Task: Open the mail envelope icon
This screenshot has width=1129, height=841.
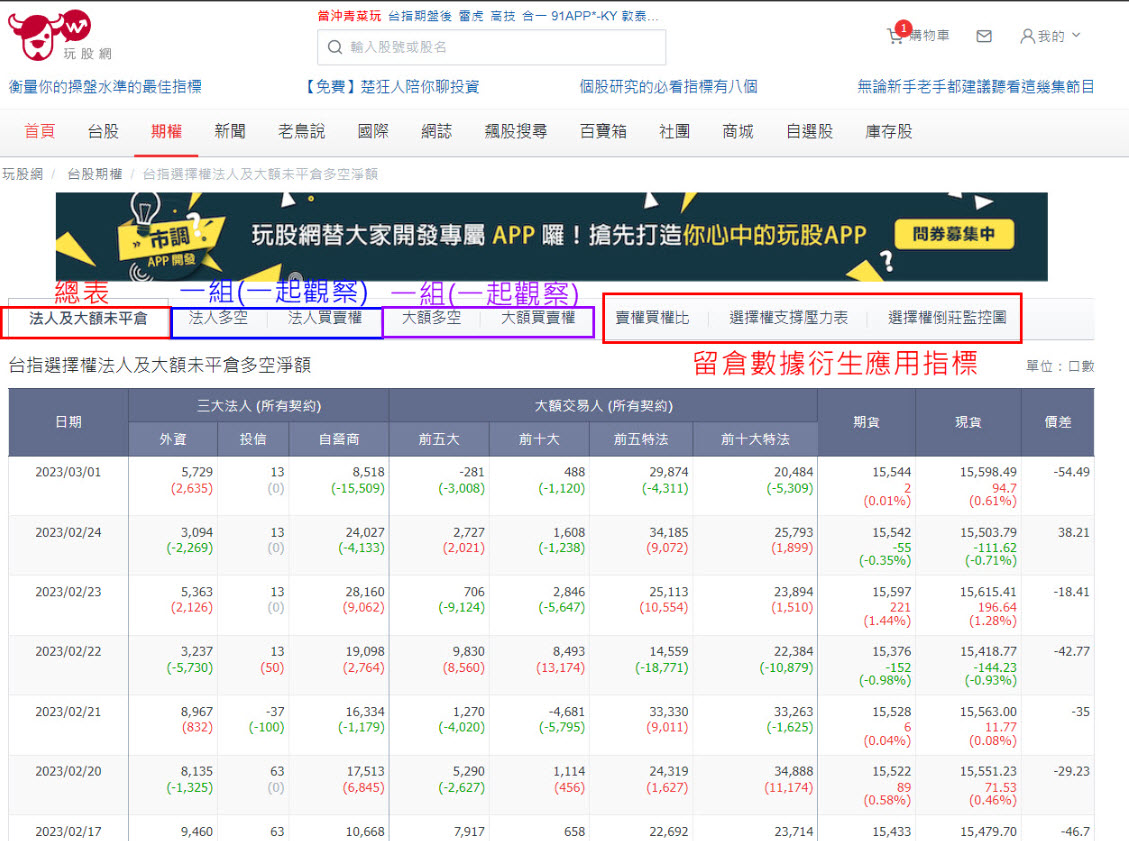Action: pos(984,35)
